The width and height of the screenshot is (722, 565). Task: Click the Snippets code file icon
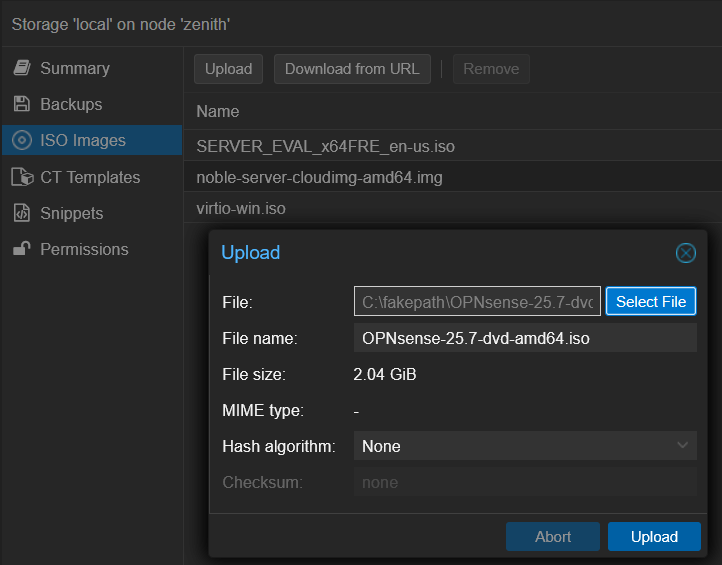coord(21,213)
